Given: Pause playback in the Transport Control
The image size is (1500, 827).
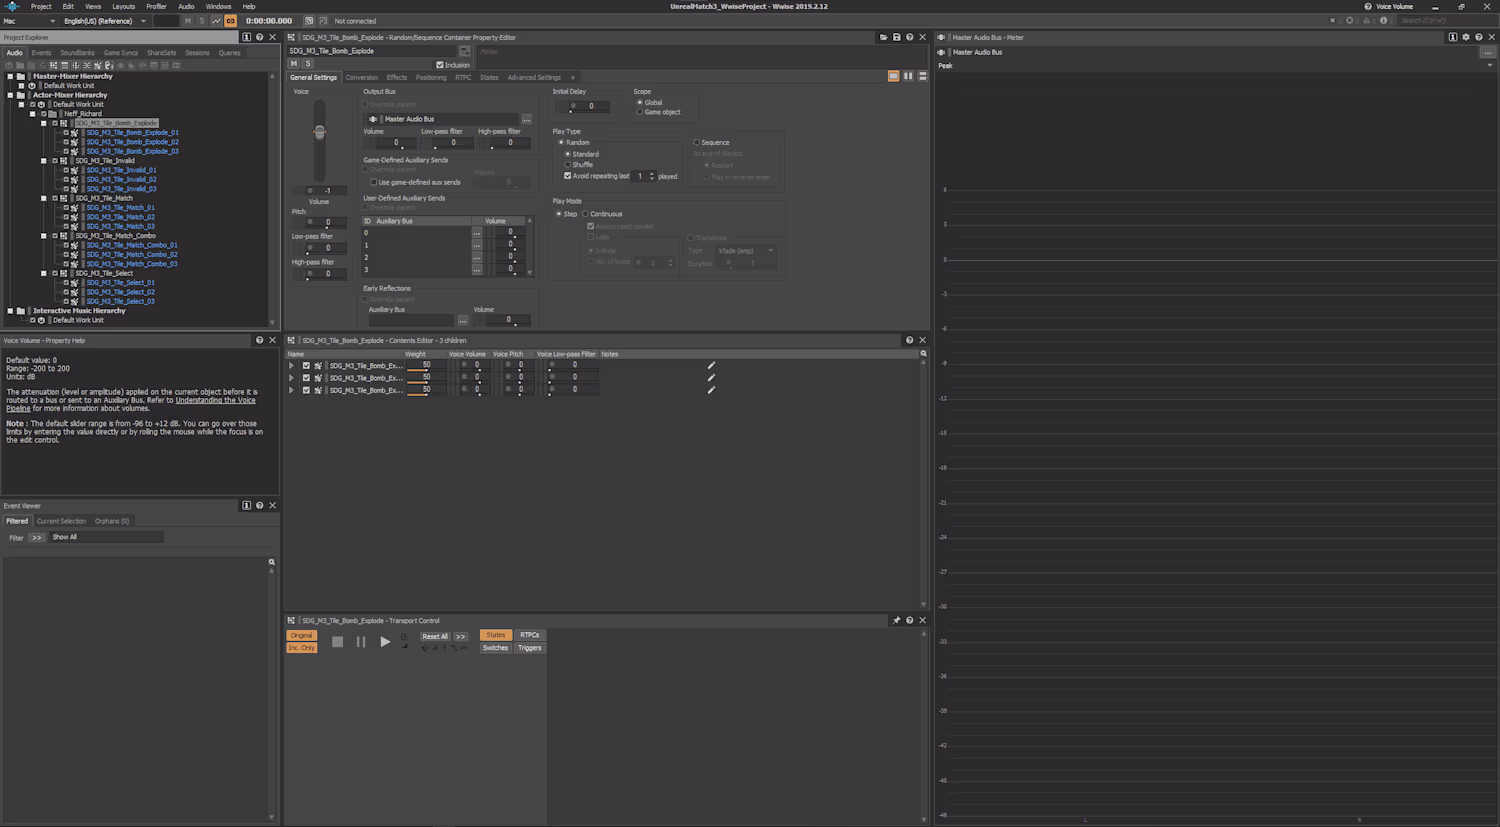Looking at the screenshot, I should tap(361, 642).
